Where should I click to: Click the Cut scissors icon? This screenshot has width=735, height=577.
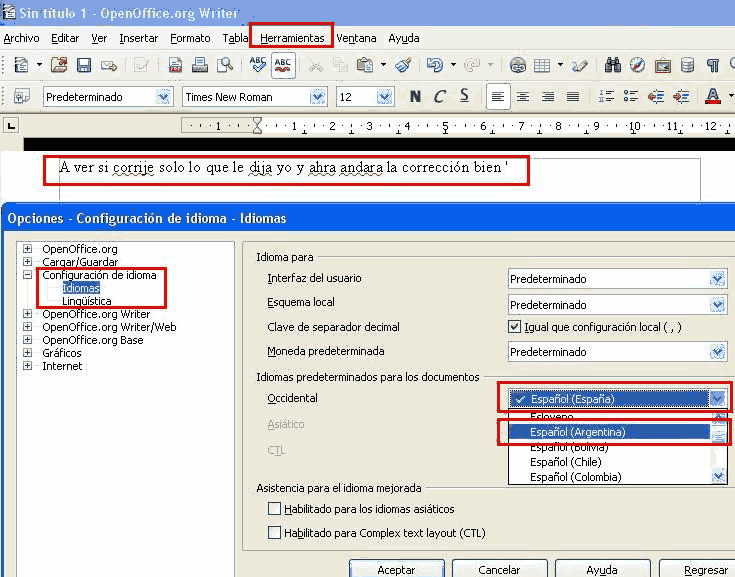(x=315, y=66)
